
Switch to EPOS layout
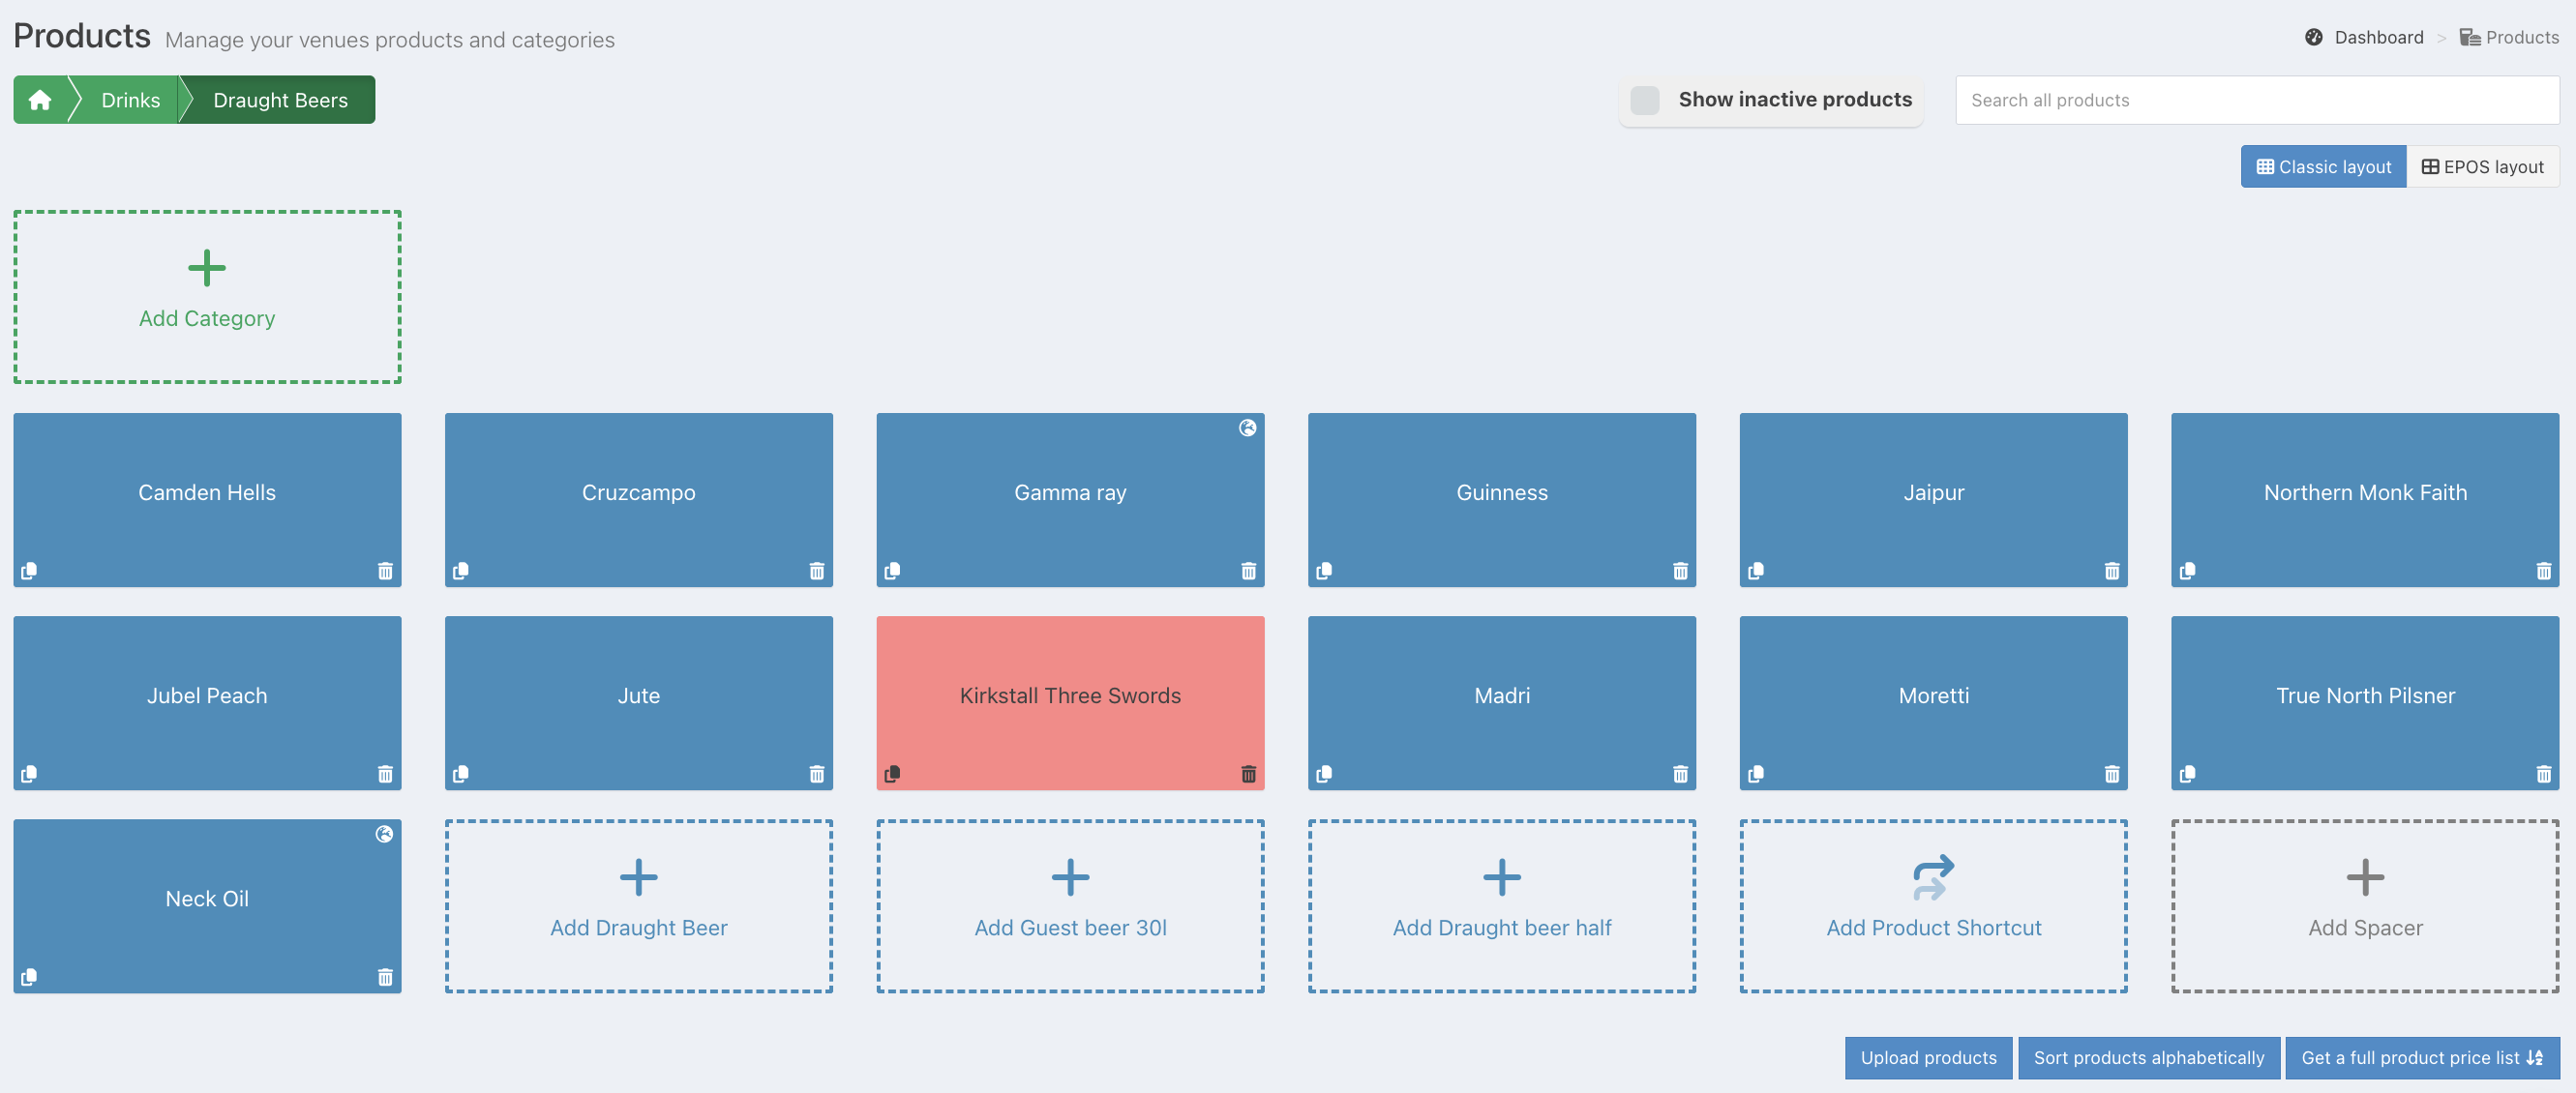(x=2482, y=167)
